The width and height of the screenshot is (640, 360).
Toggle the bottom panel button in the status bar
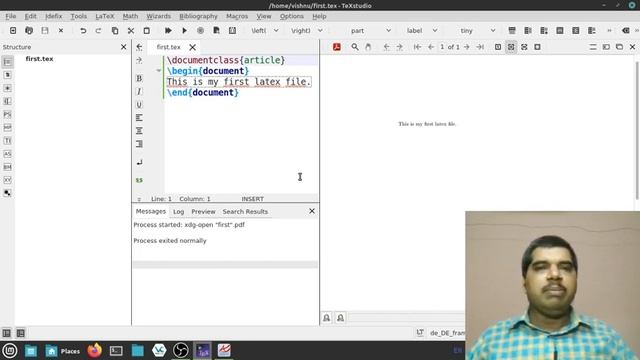coord(20,333)
